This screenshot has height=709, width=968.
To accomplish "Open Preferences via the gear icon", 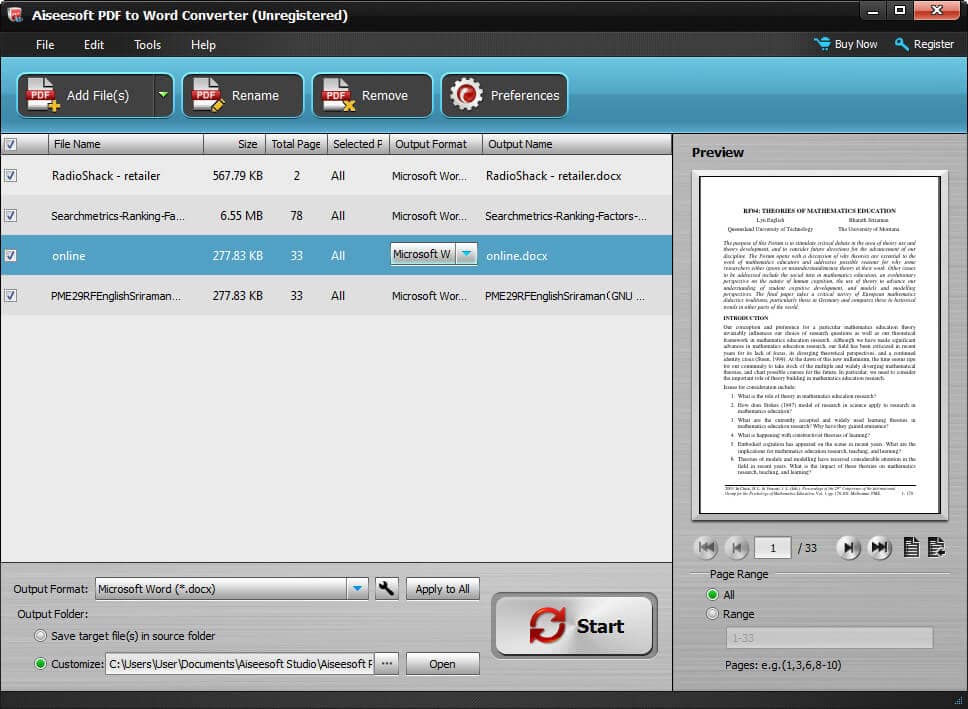I will point(466,95).
